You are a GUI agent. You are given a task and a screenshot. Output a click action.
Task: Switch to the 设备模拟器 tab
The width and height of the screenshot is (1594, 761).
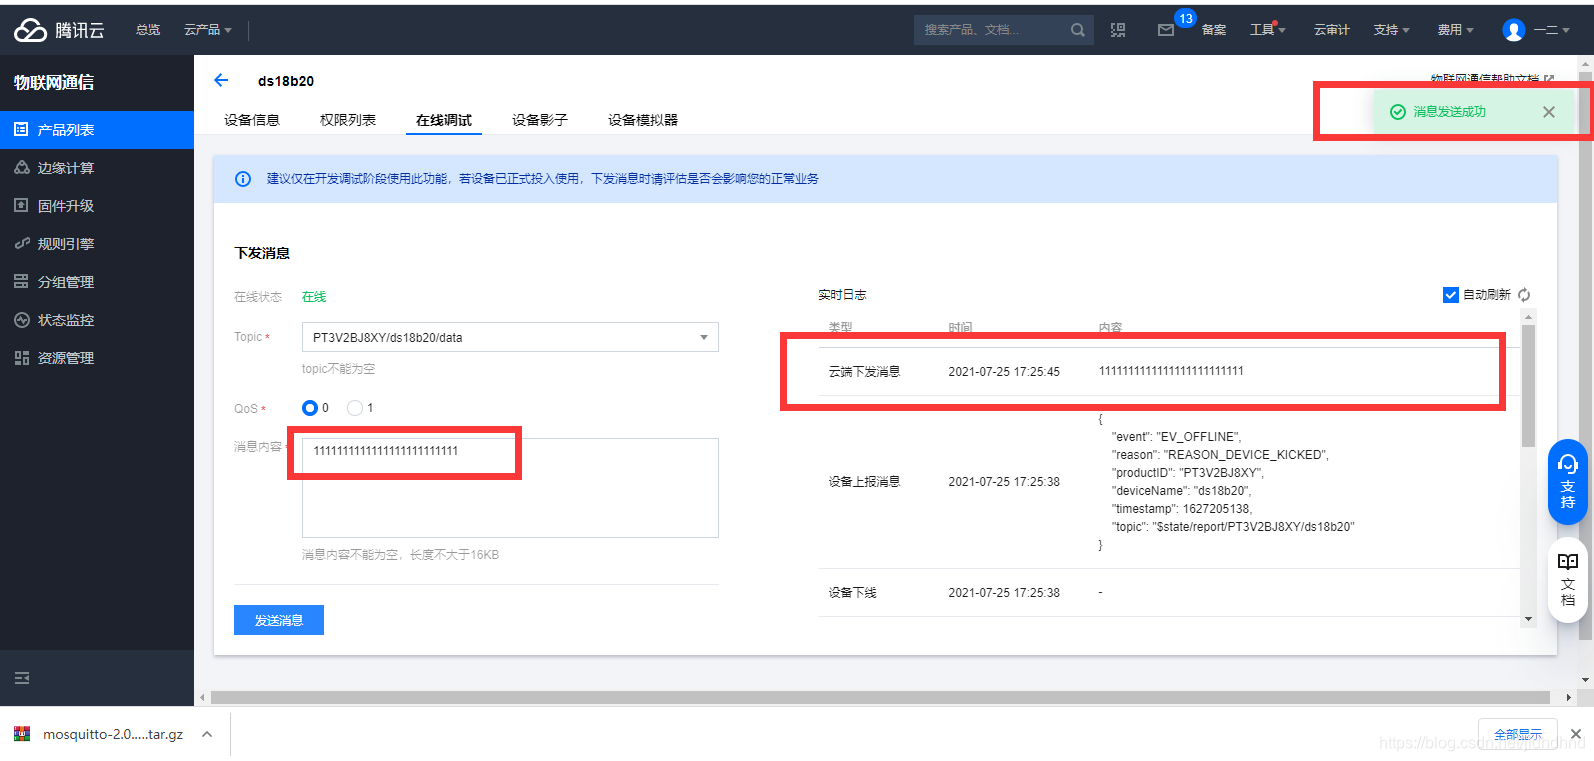[x=643, y=120]
